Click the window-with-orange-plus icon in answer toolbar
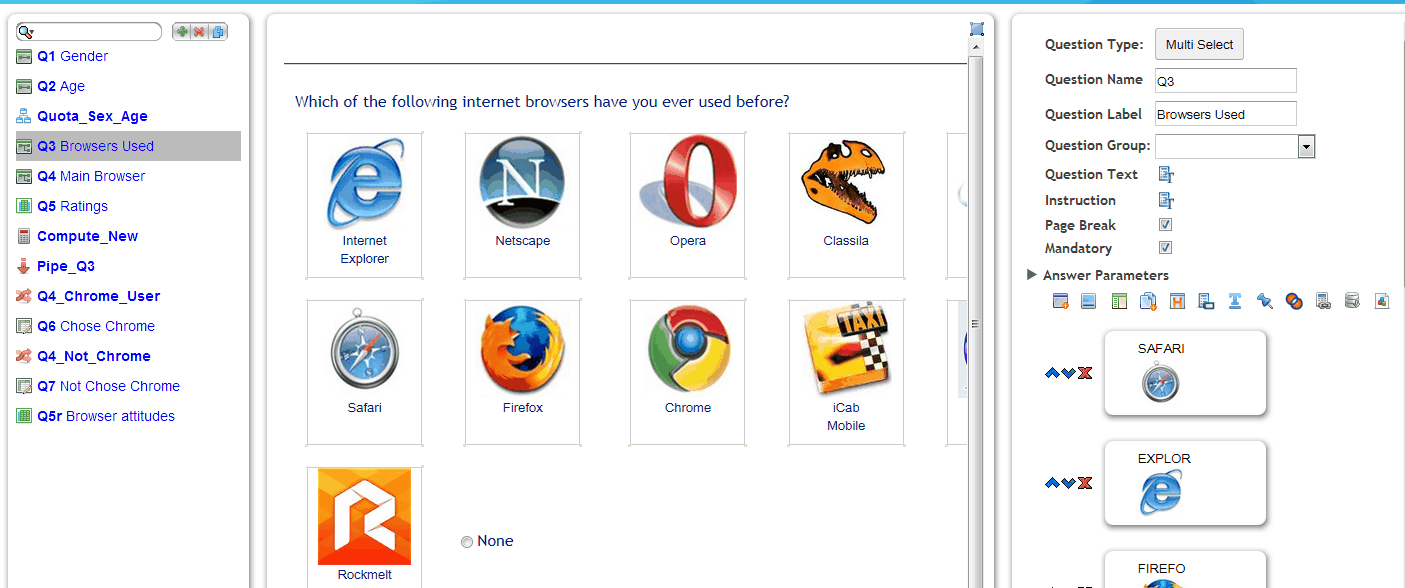Image resolution: width=1405 pixels, height=588 pixels. point(1060,301)
